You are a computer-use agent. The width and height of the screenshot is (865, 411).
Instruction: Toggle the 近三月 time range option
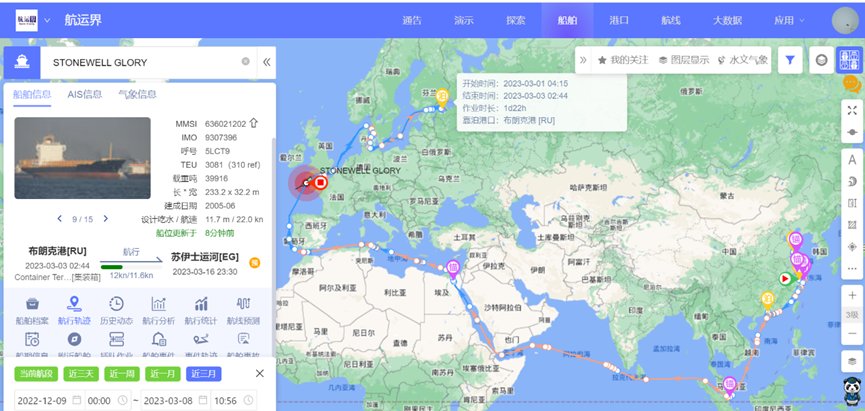click(204, 374)
